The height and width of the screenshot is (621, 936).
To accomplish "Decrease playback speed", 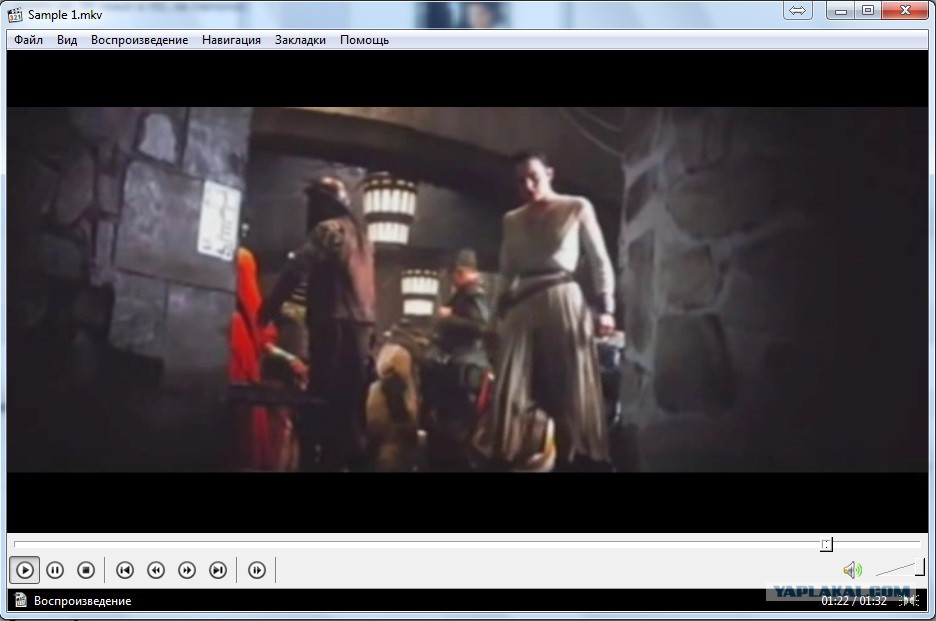I will (x=156, y=570).
